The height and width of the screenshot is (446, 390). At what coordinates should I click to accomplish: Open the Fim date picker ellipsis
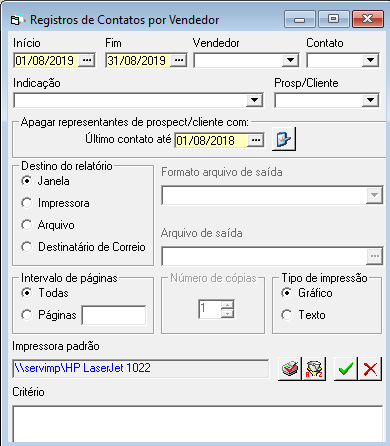(x=179, y=60)
